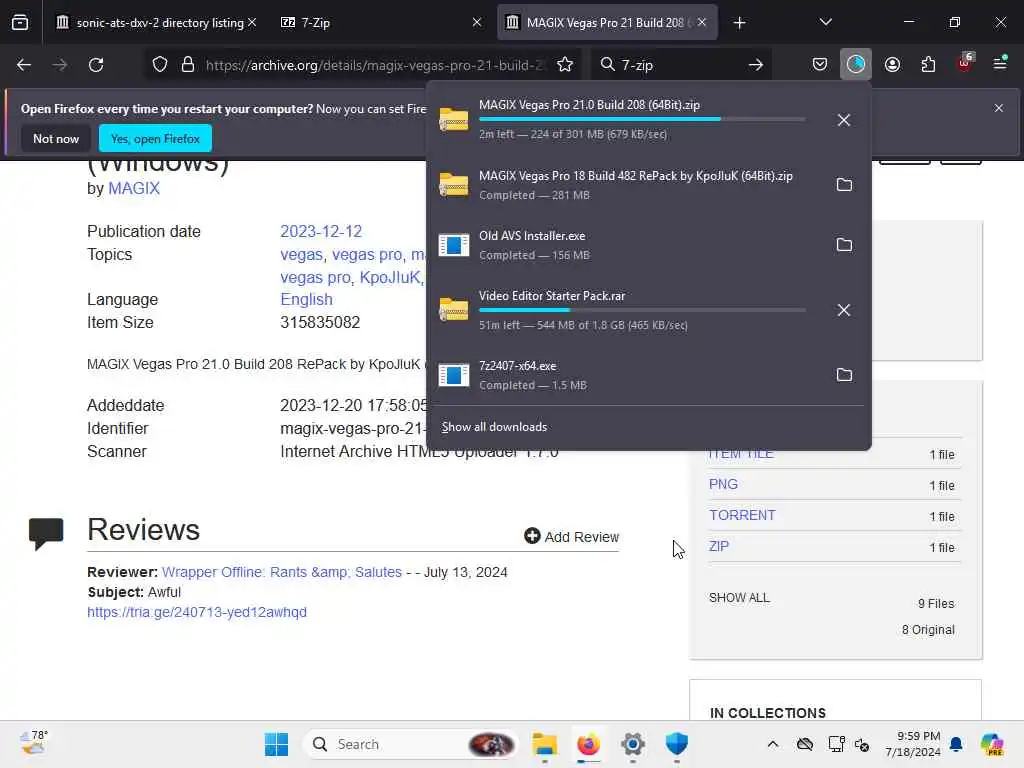Click the taskbar Search box
1024x768 pixels.
[x=410, y=744]
